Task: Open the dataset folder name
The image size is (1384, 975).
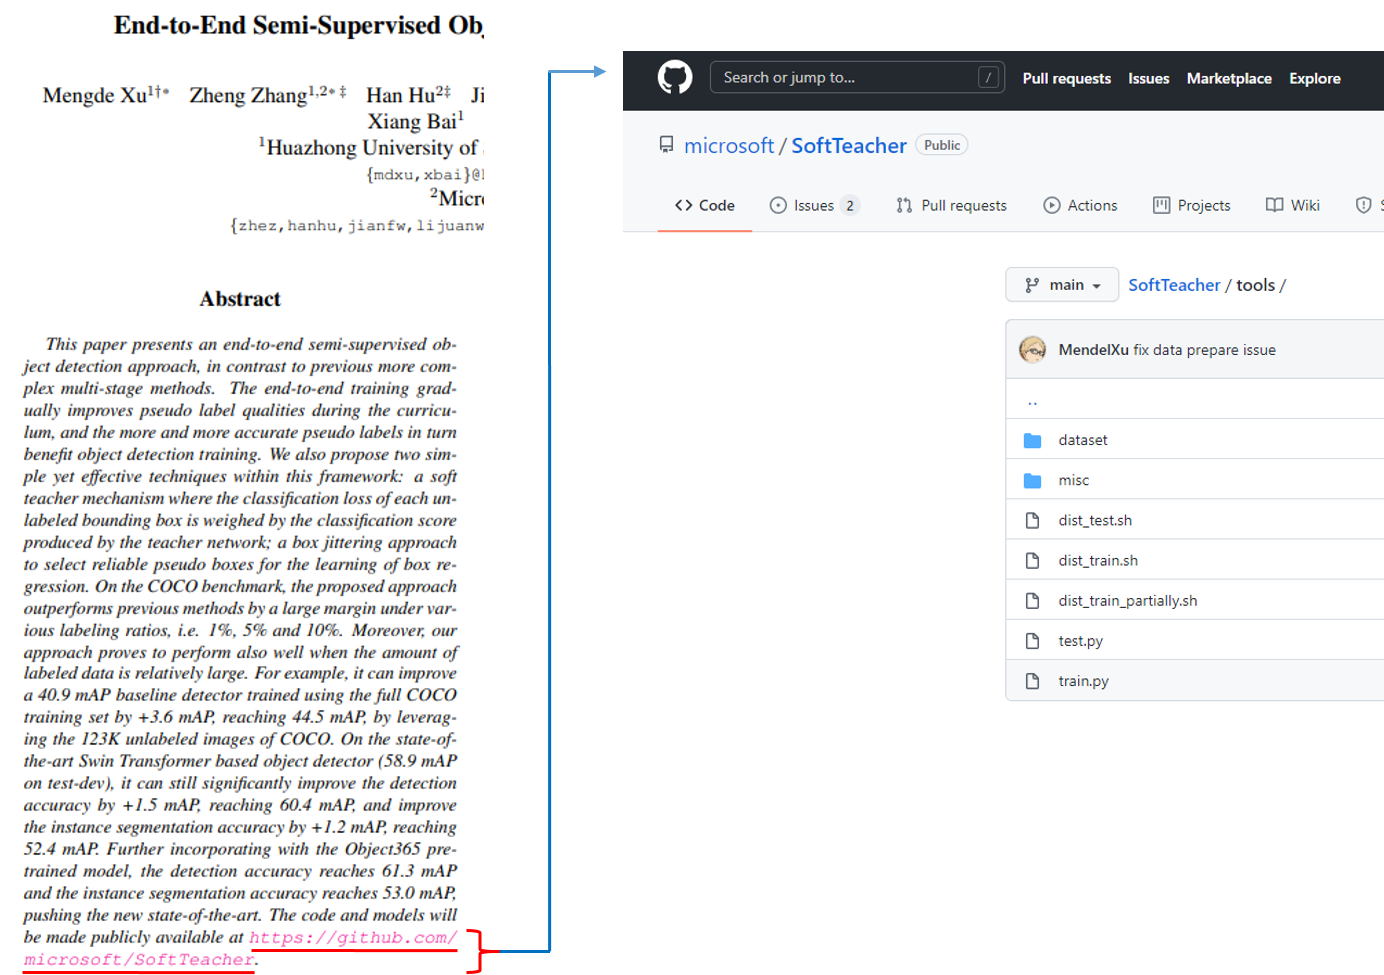Action: 1083,440
